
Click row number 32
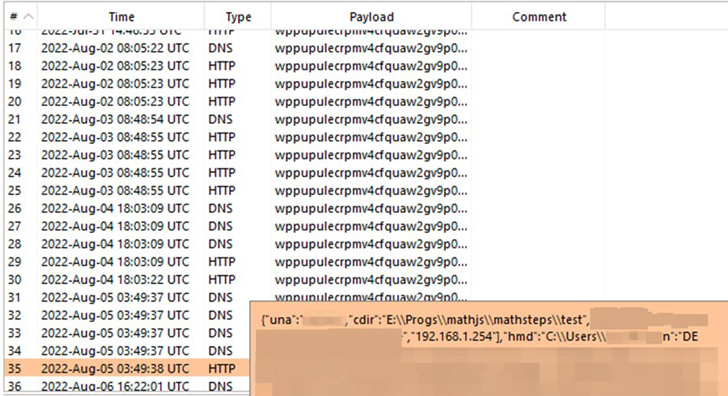pyautogui.click(x=14, y=315)
